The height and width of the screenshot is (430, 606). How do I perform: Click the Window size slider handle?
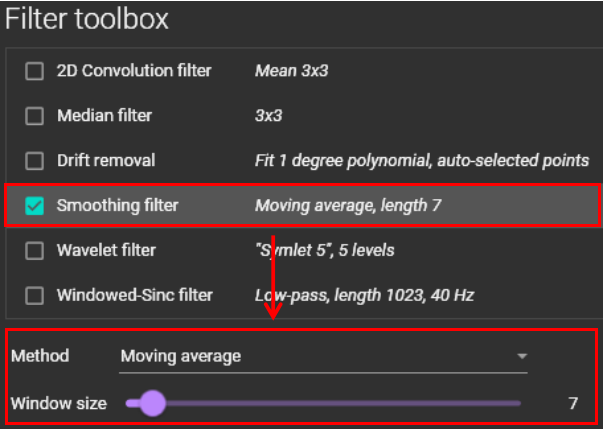[152, 403]
